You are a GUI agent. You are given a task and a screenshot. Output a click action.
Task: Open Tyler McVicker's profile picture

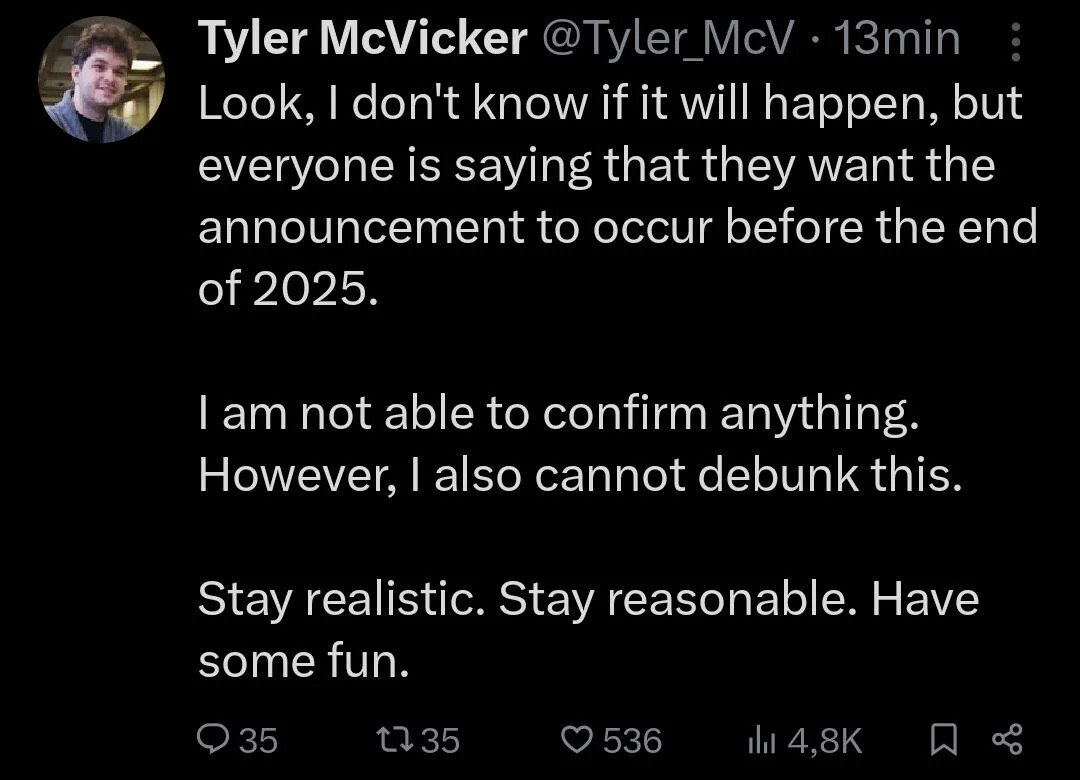pyautogui.click(x=101, y=78)
